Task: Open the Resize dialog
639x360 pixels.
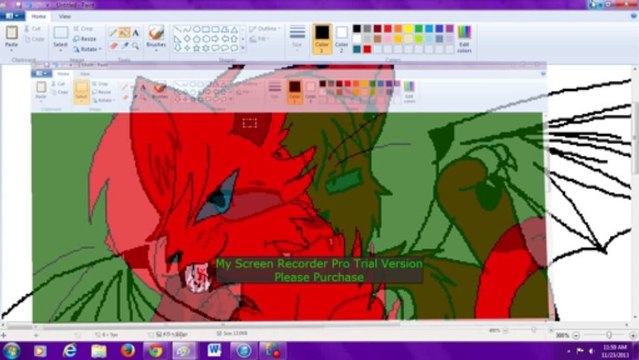Action: [85, 39]
